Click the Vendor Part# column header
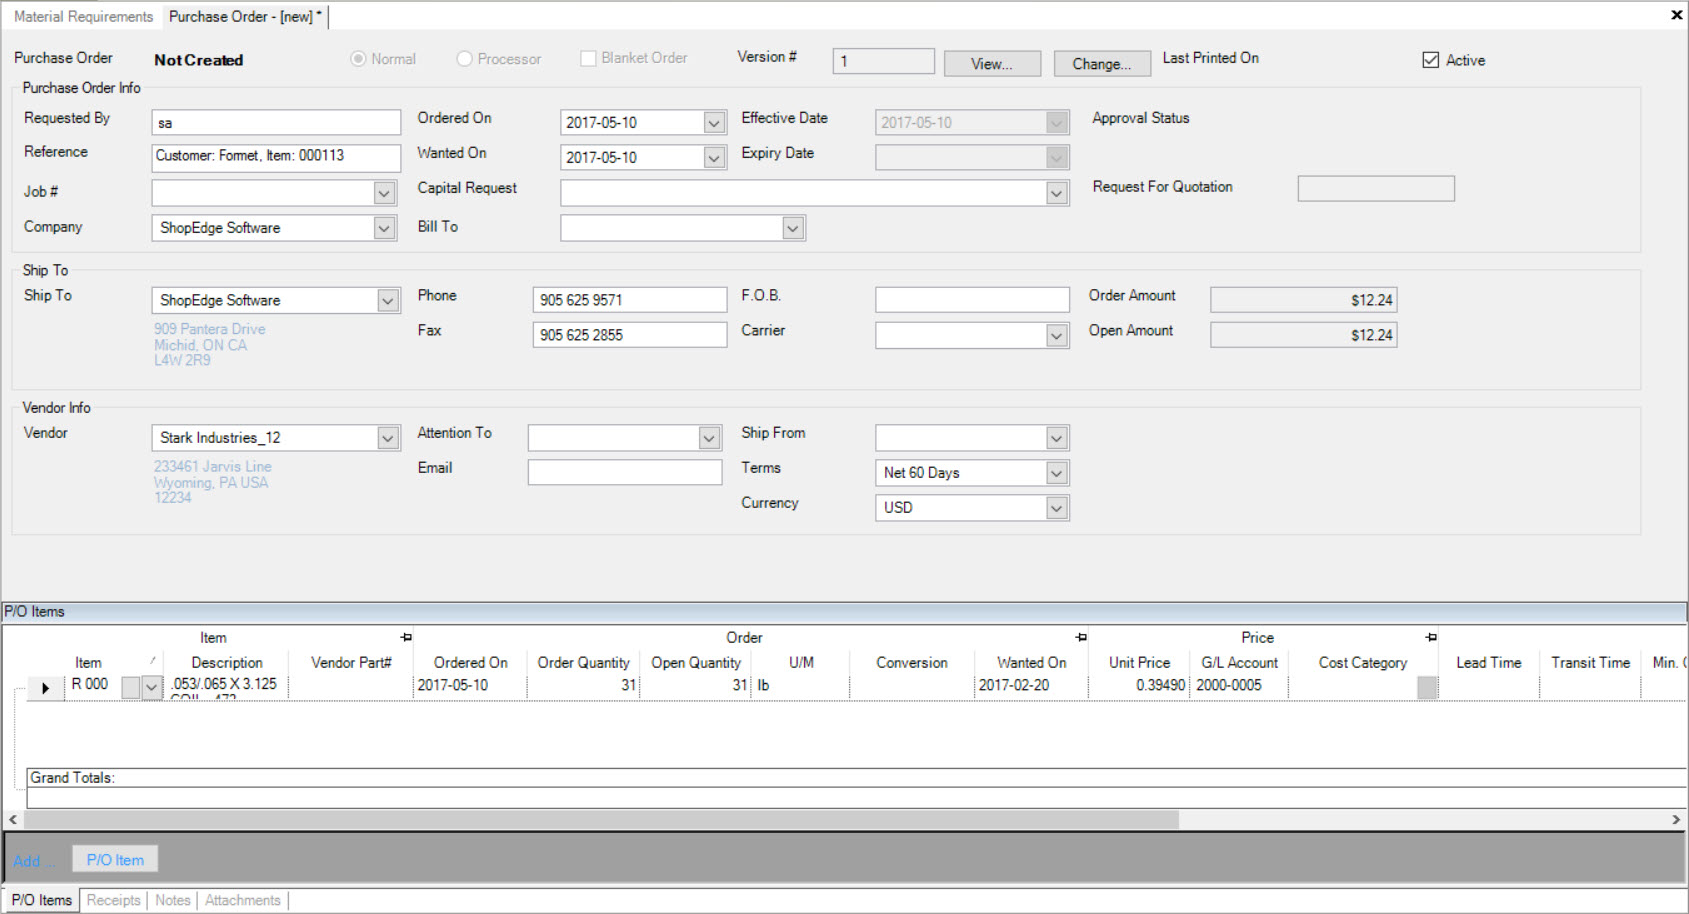 (351, 662)
